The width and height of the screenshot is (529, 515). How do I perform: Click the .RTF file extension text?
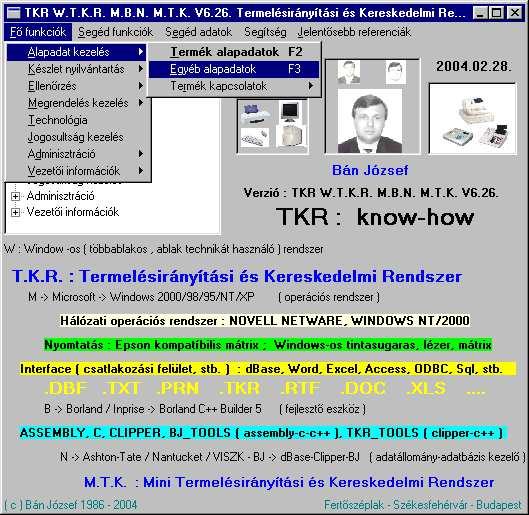click(300, 389)
